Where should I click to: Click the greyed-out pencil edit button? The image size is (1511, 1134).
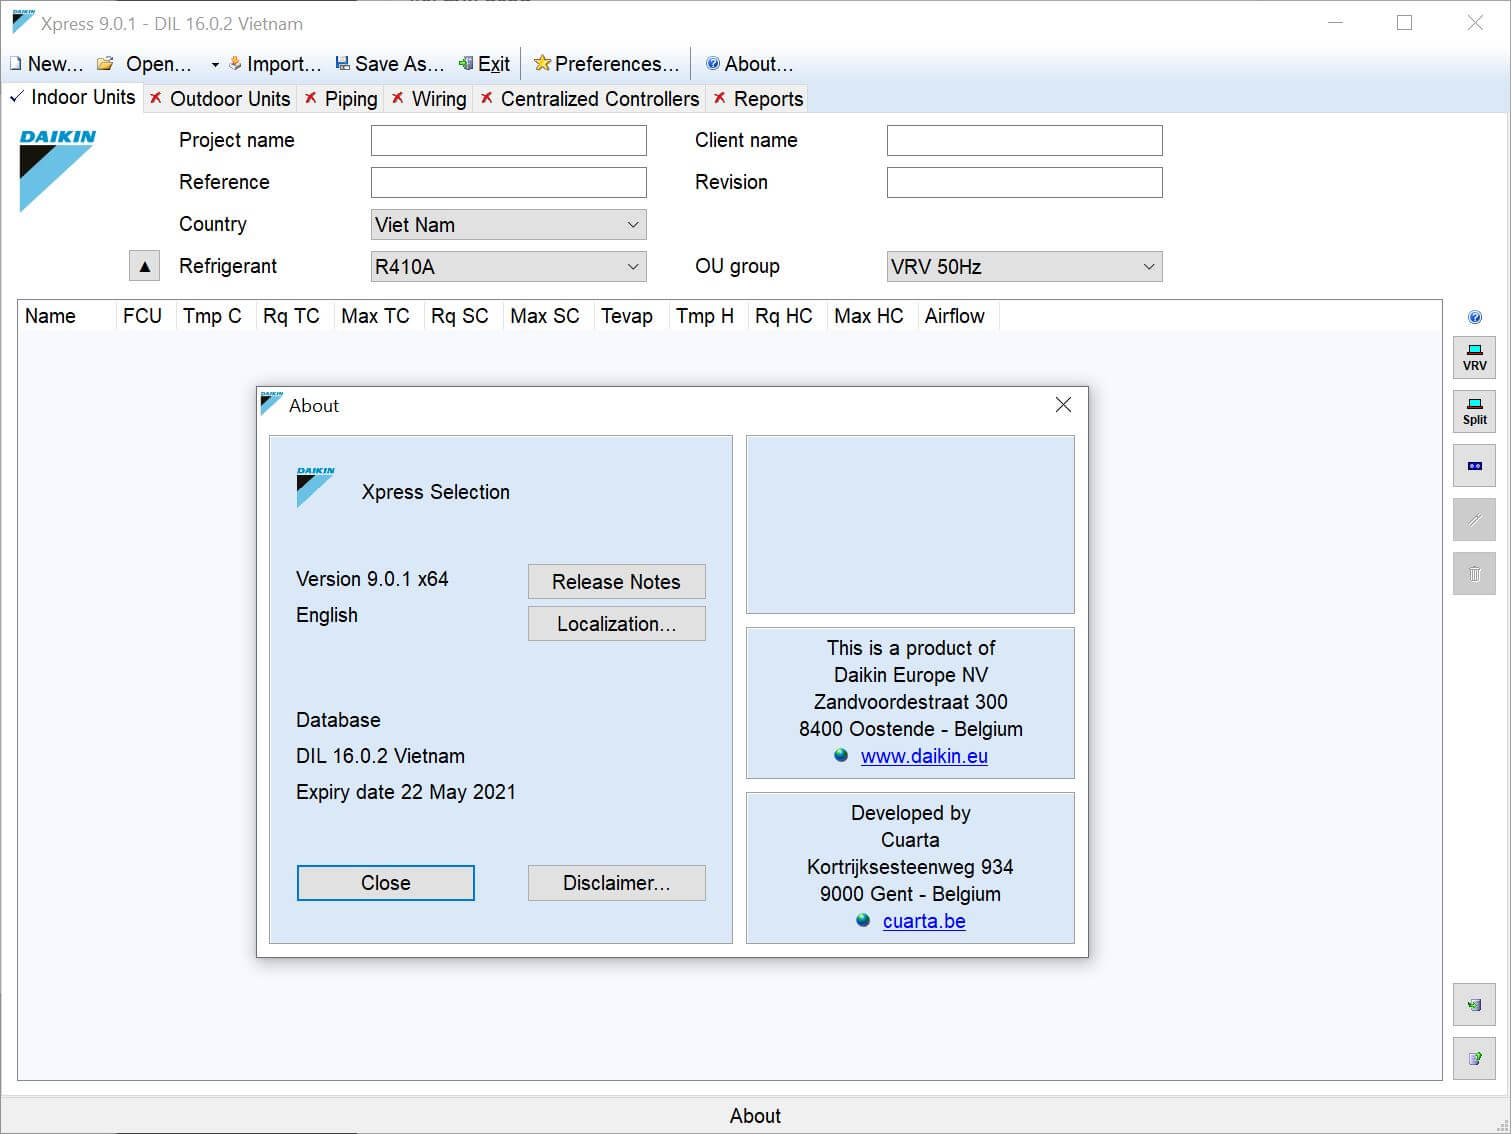pos(1474,519)
